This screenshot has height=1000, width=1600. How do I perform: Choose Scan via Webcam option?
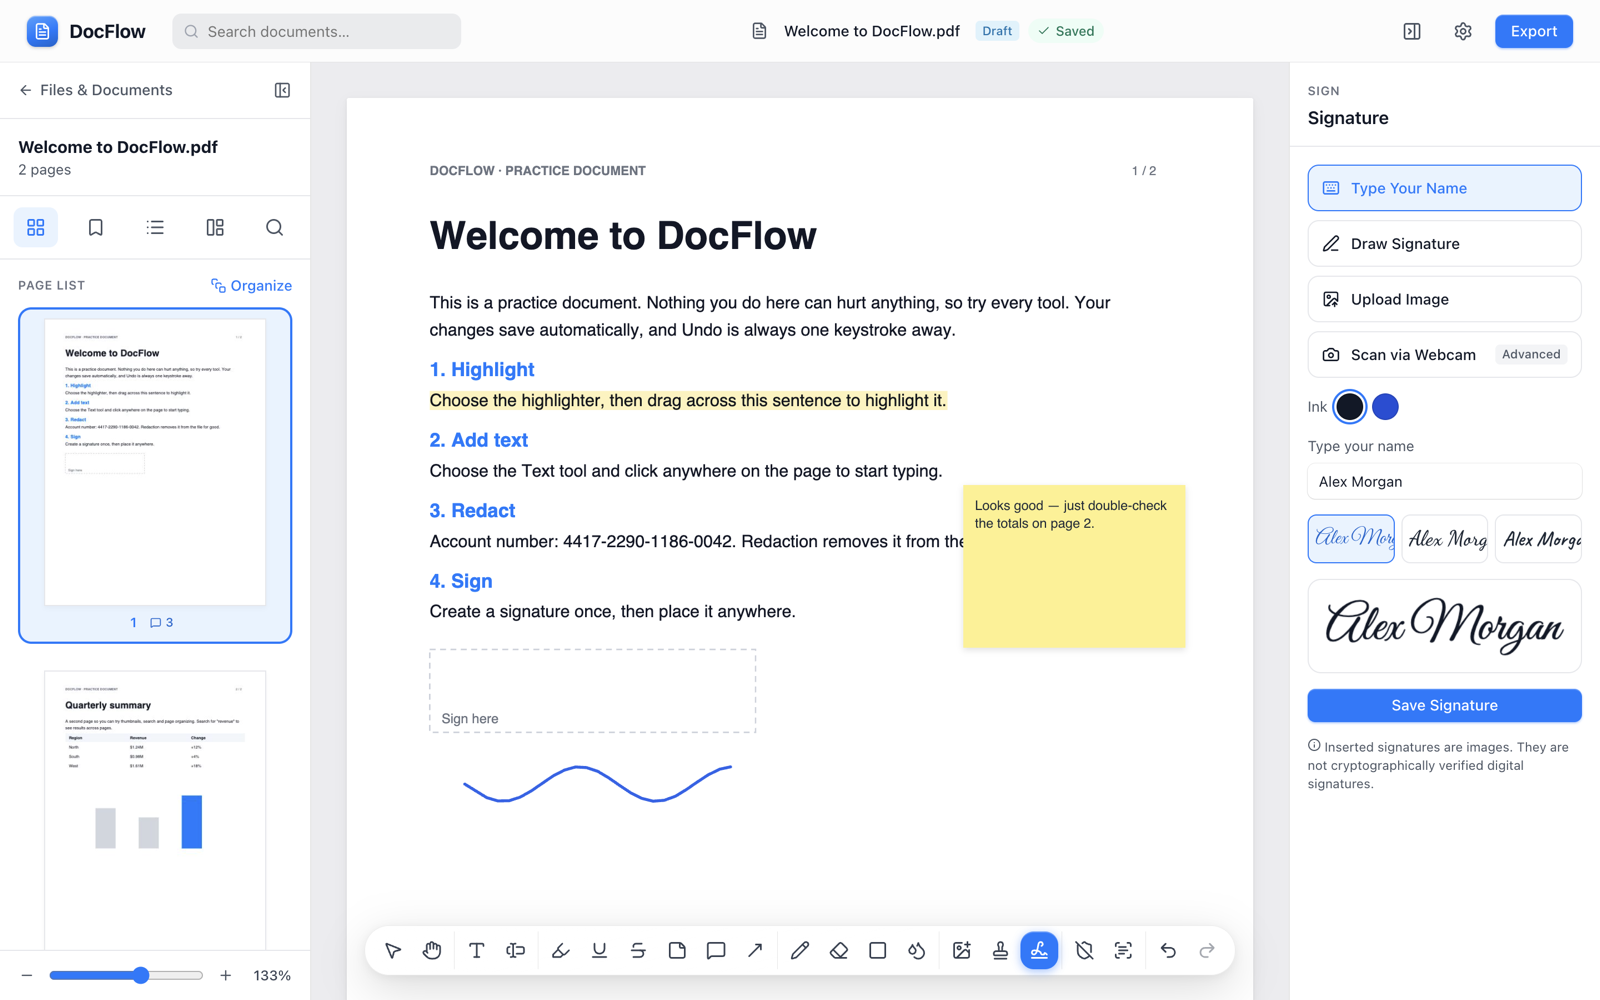click(x=1444, y=355)
